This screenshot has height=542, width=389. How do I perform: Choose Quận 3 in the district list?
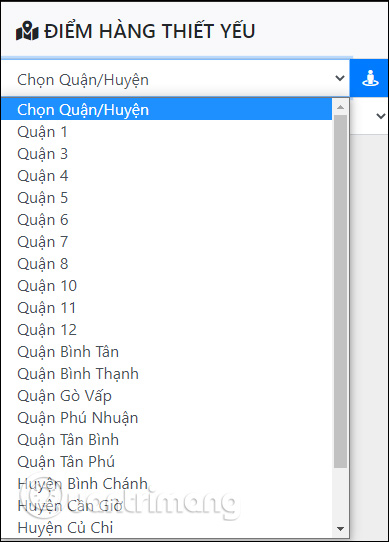(167, 154)
